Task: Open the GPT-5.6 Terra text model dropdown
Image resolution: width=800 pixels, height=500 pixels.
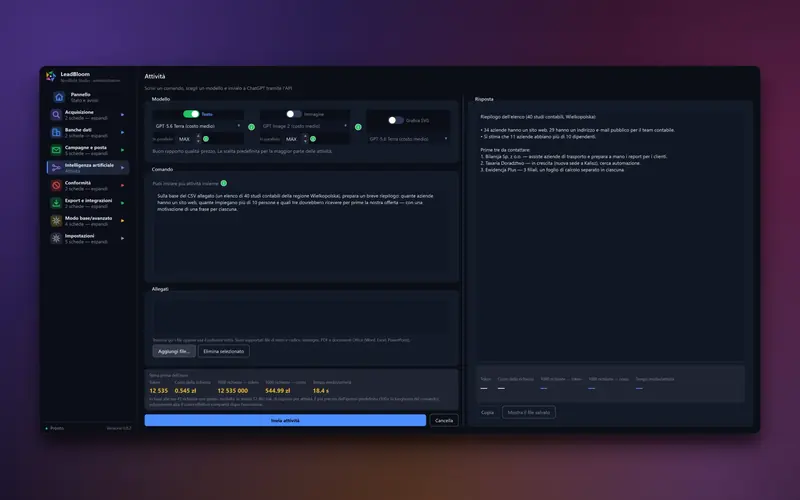Action: coord(198,126)
